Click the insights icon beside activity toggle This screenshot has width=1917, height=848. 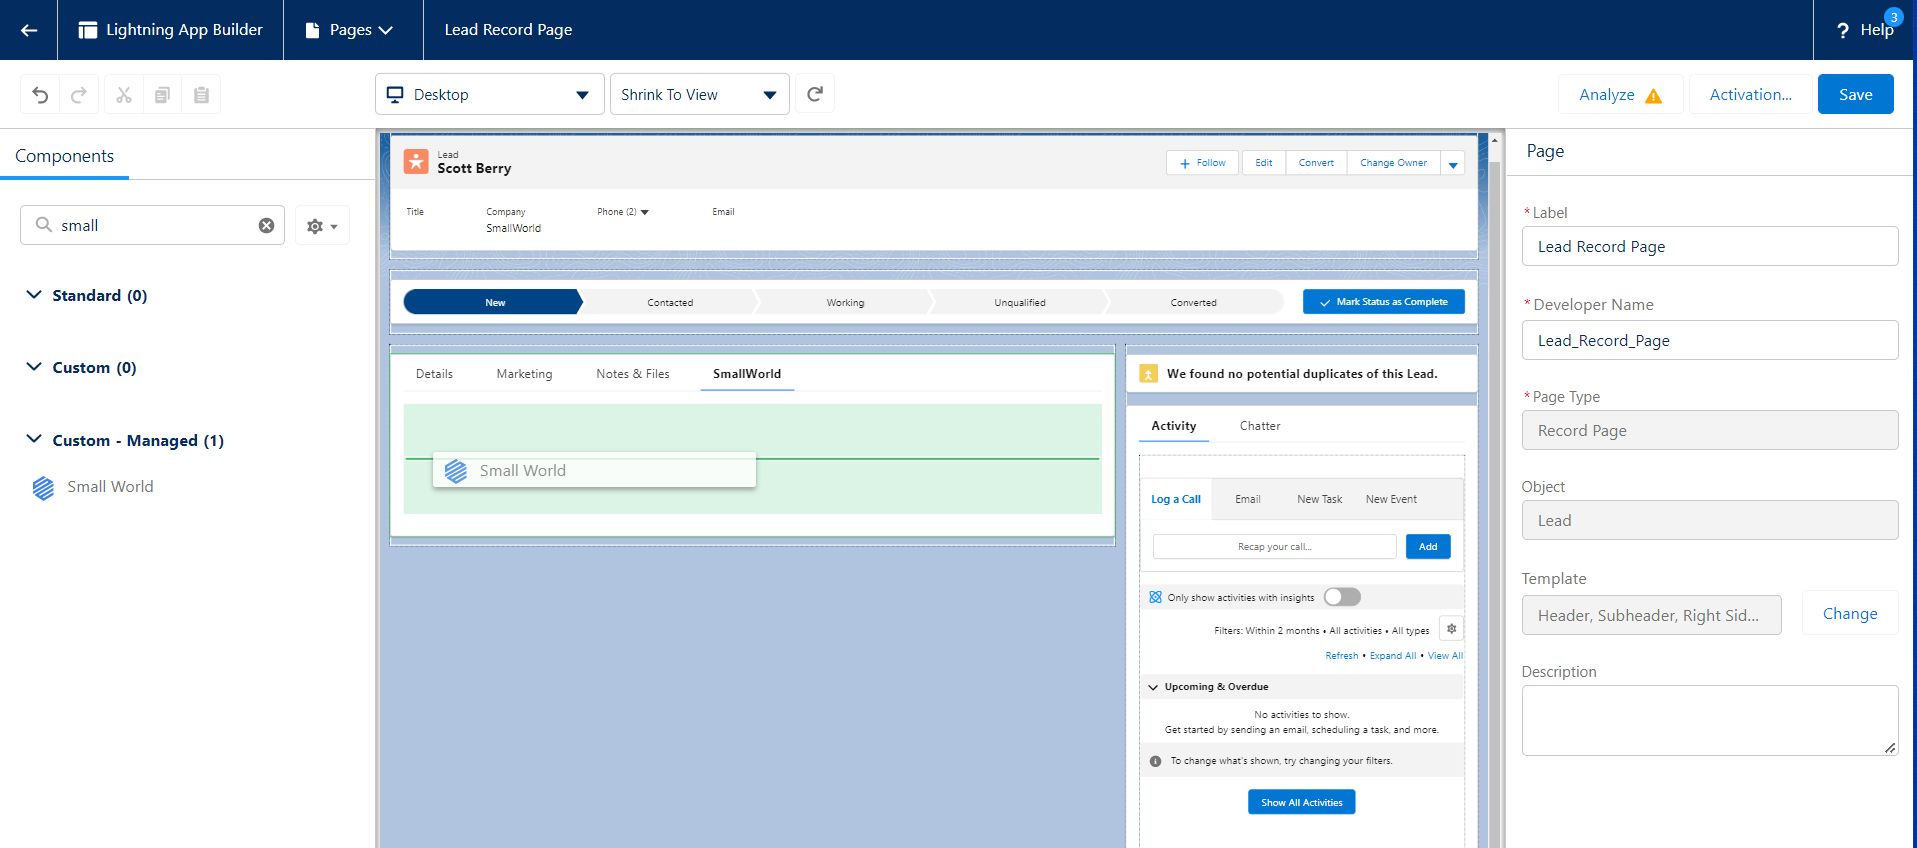1155,597
